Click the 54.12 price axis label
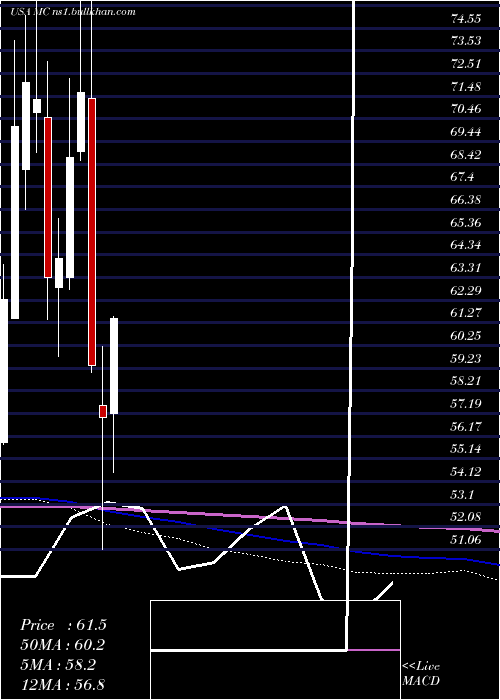Screen dimensions: 500x700 point(466,472)
